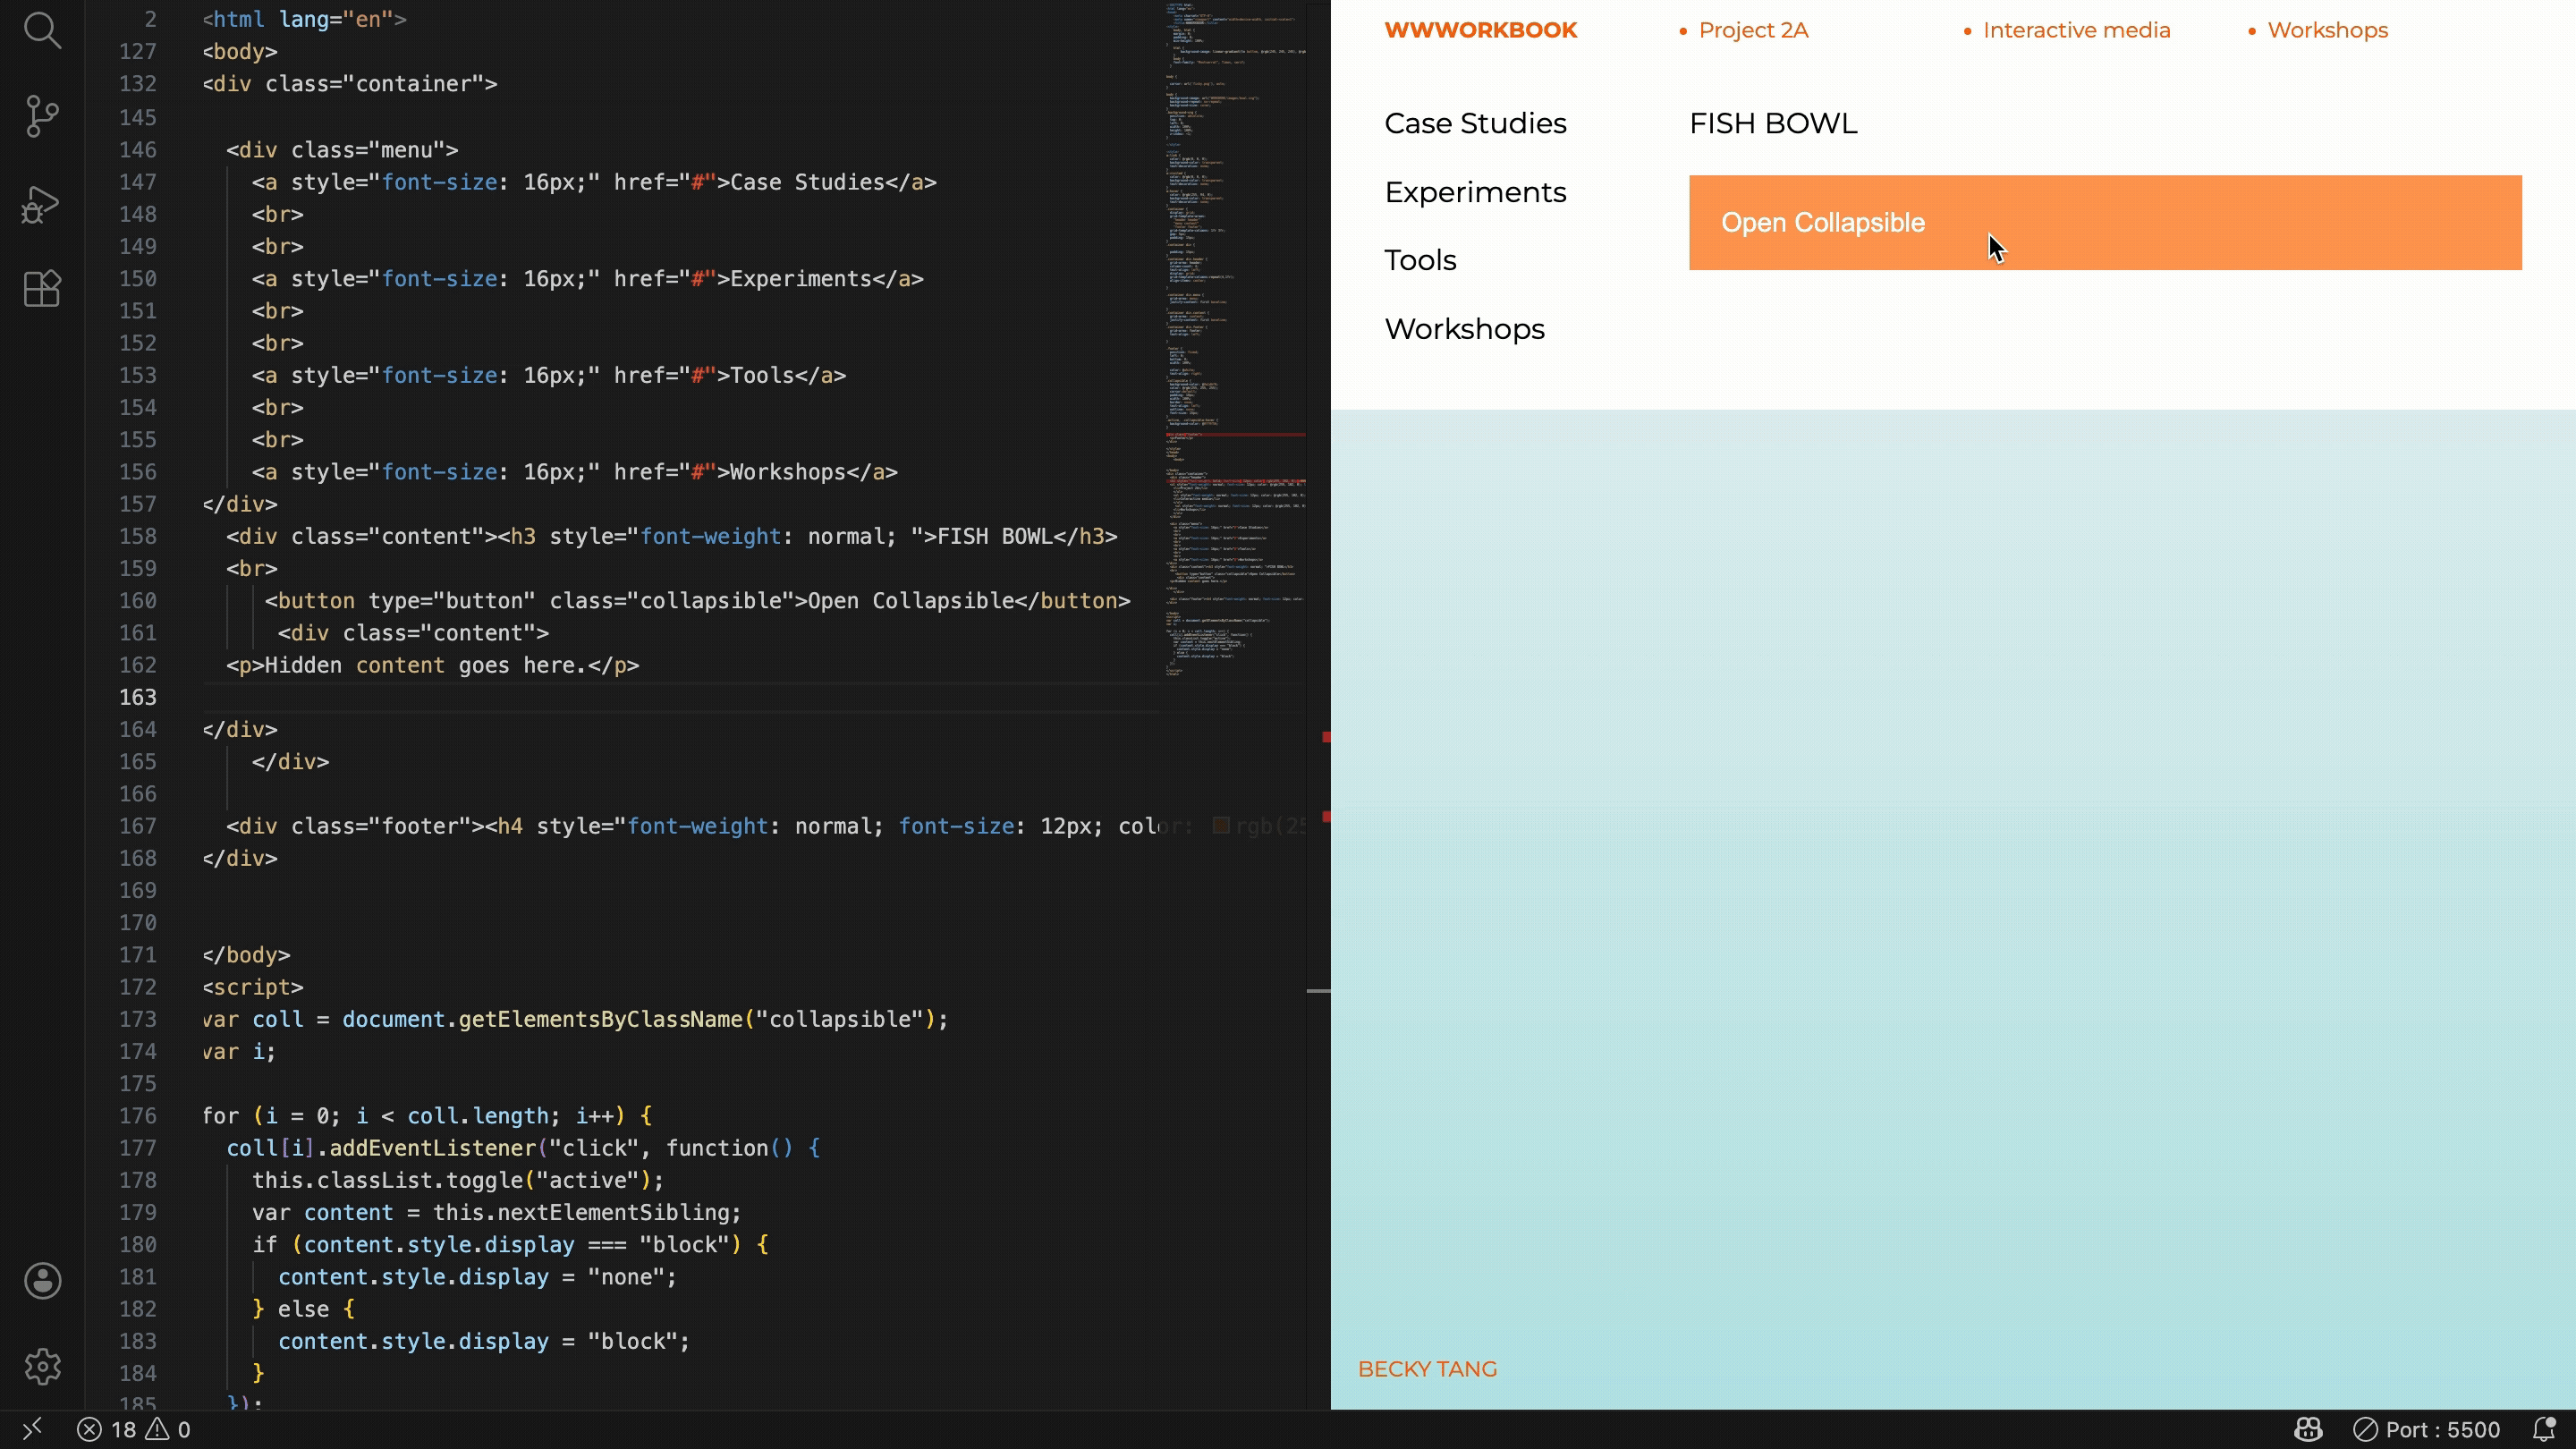This screenshot has height=1449, width=2576.
Task: Click the remote window indicator icon
Action: pyautogui.click(x=32, y=1429)
